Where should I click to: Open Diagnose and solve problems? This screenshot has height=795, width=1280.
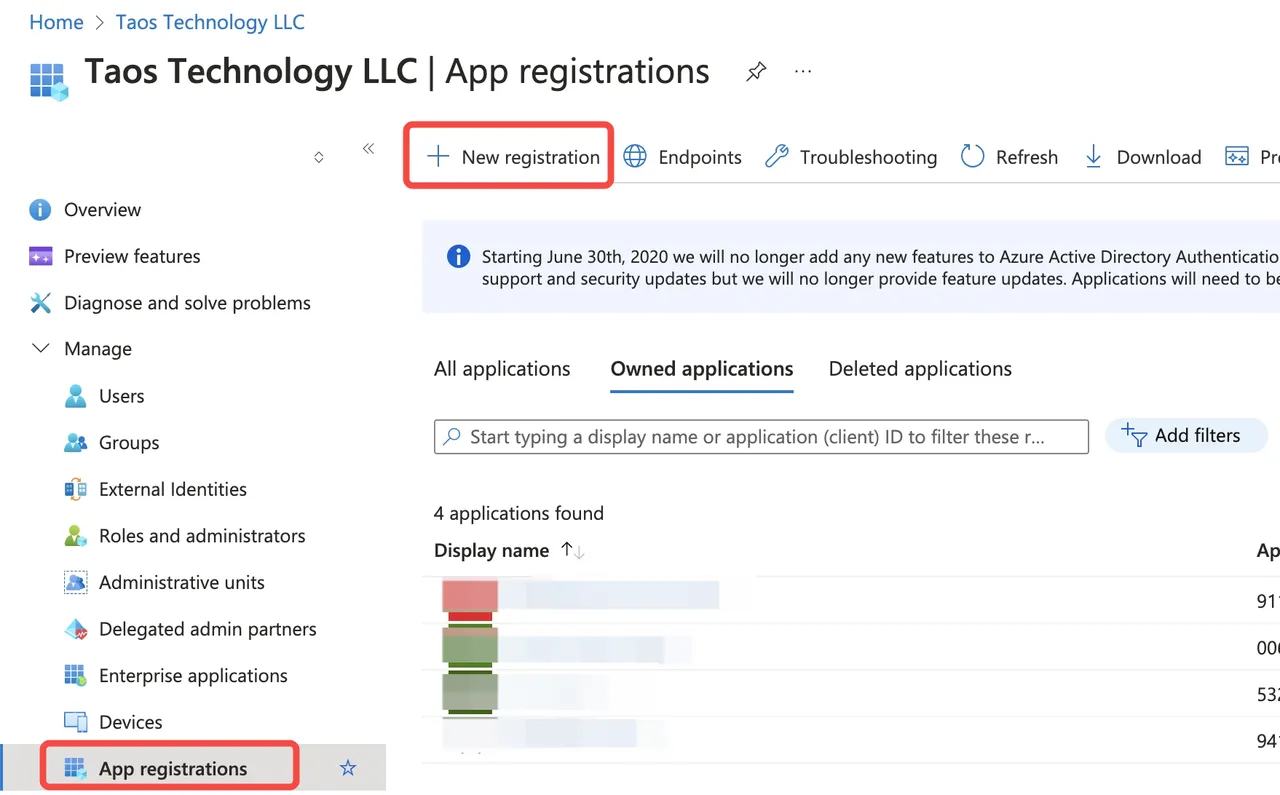point(187,303)
